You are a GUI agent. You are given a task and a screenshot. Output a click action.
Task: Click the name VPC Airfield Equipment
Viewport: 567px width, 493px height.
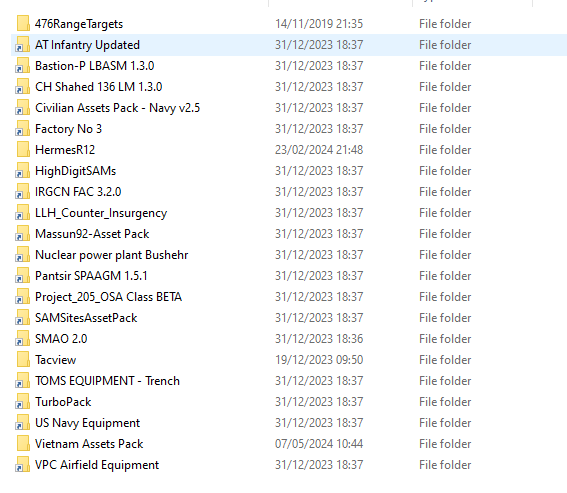point(97,464)
